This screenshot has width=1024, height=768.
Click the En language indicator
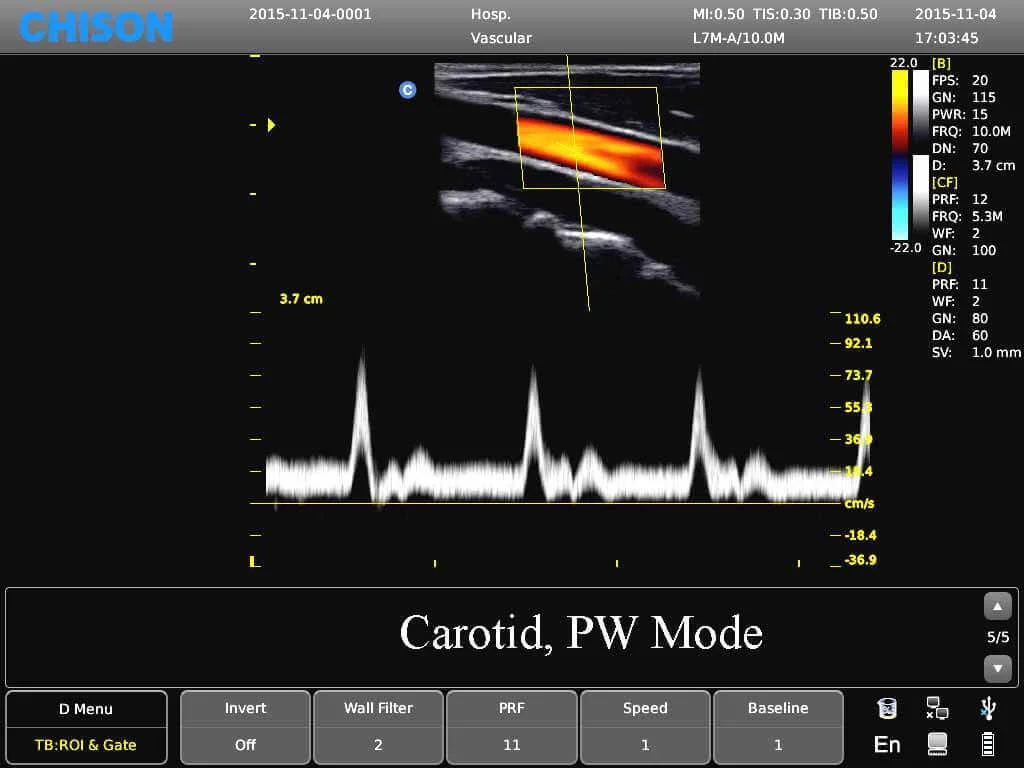[x=887, y=744]
